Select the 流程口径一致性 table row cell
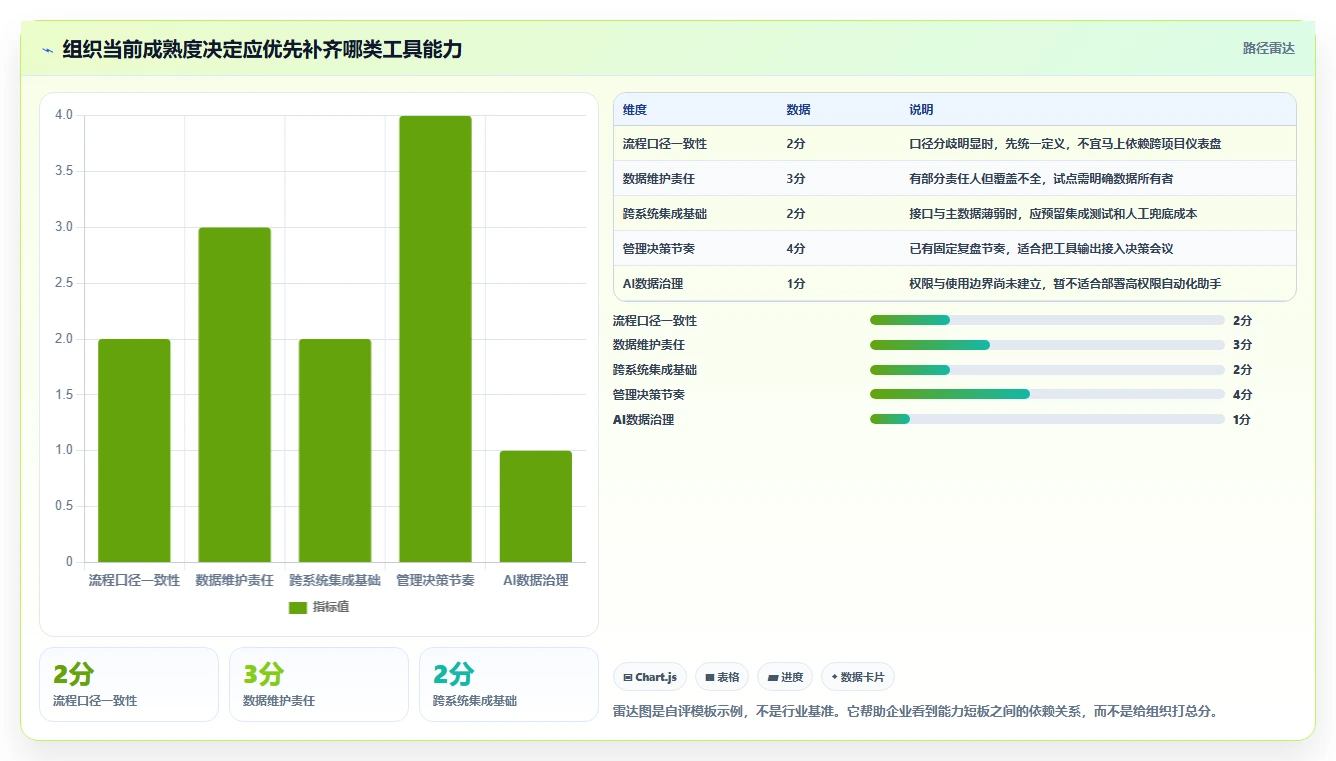Image resolution: width=1336 pixels, height=761 pixels. click(665, 144)
